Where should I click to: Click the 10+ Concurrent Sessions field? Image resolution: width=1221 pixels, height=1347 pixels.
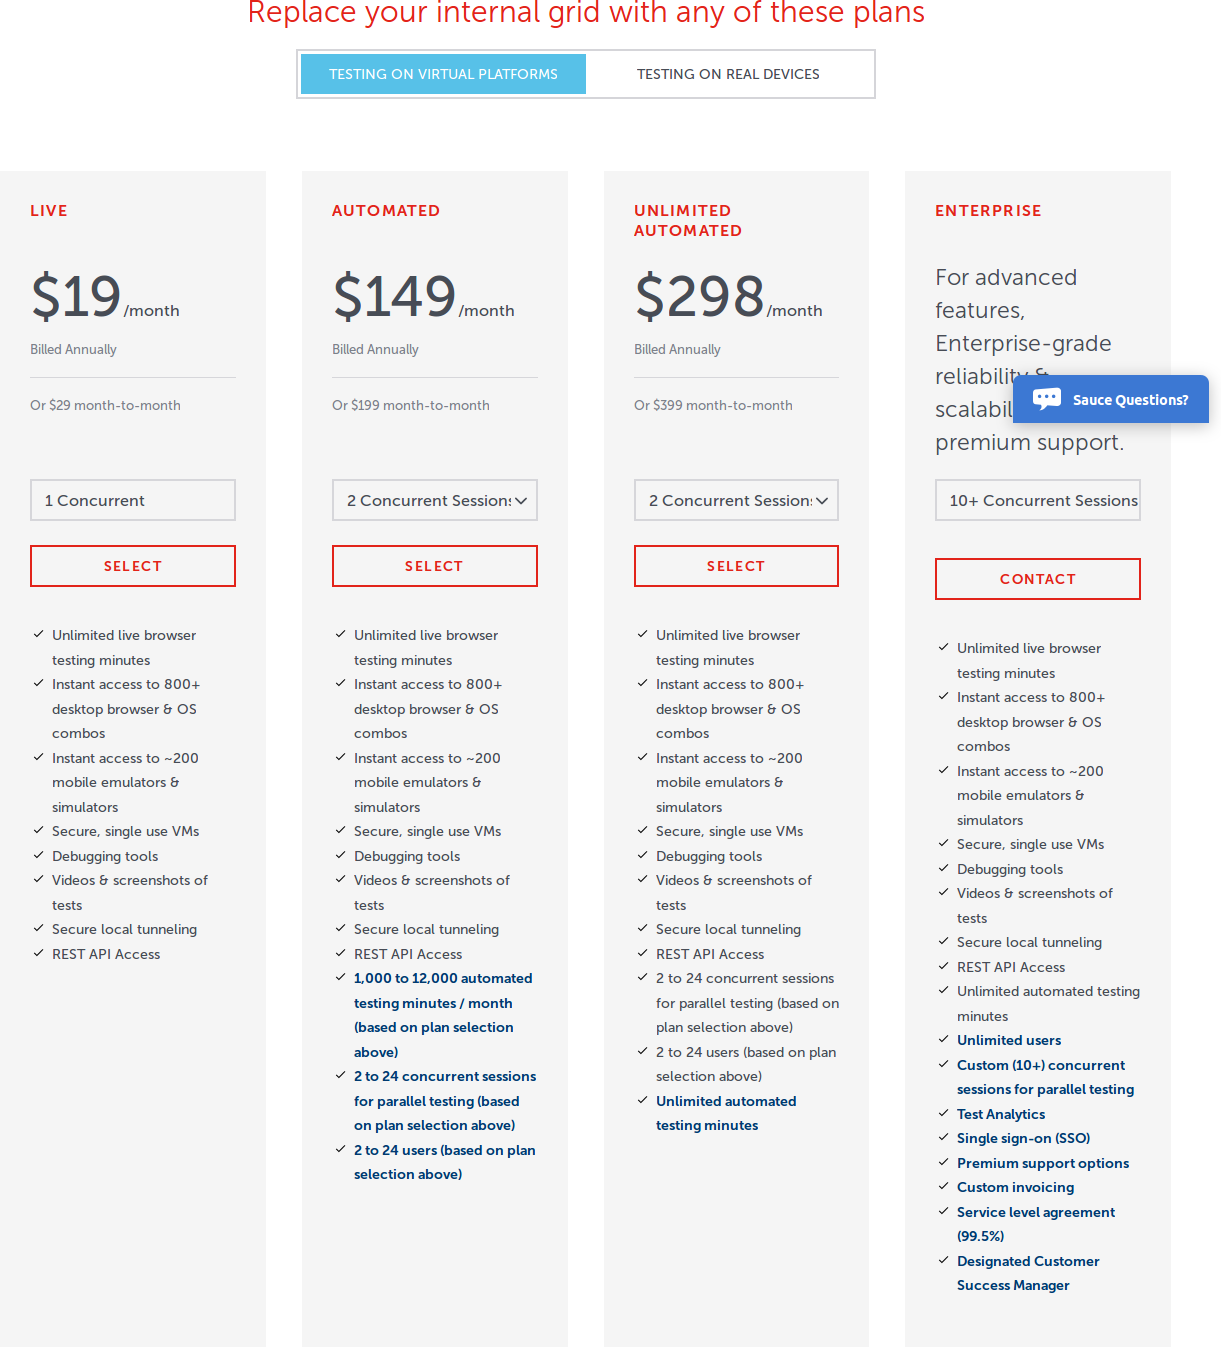1037,500
